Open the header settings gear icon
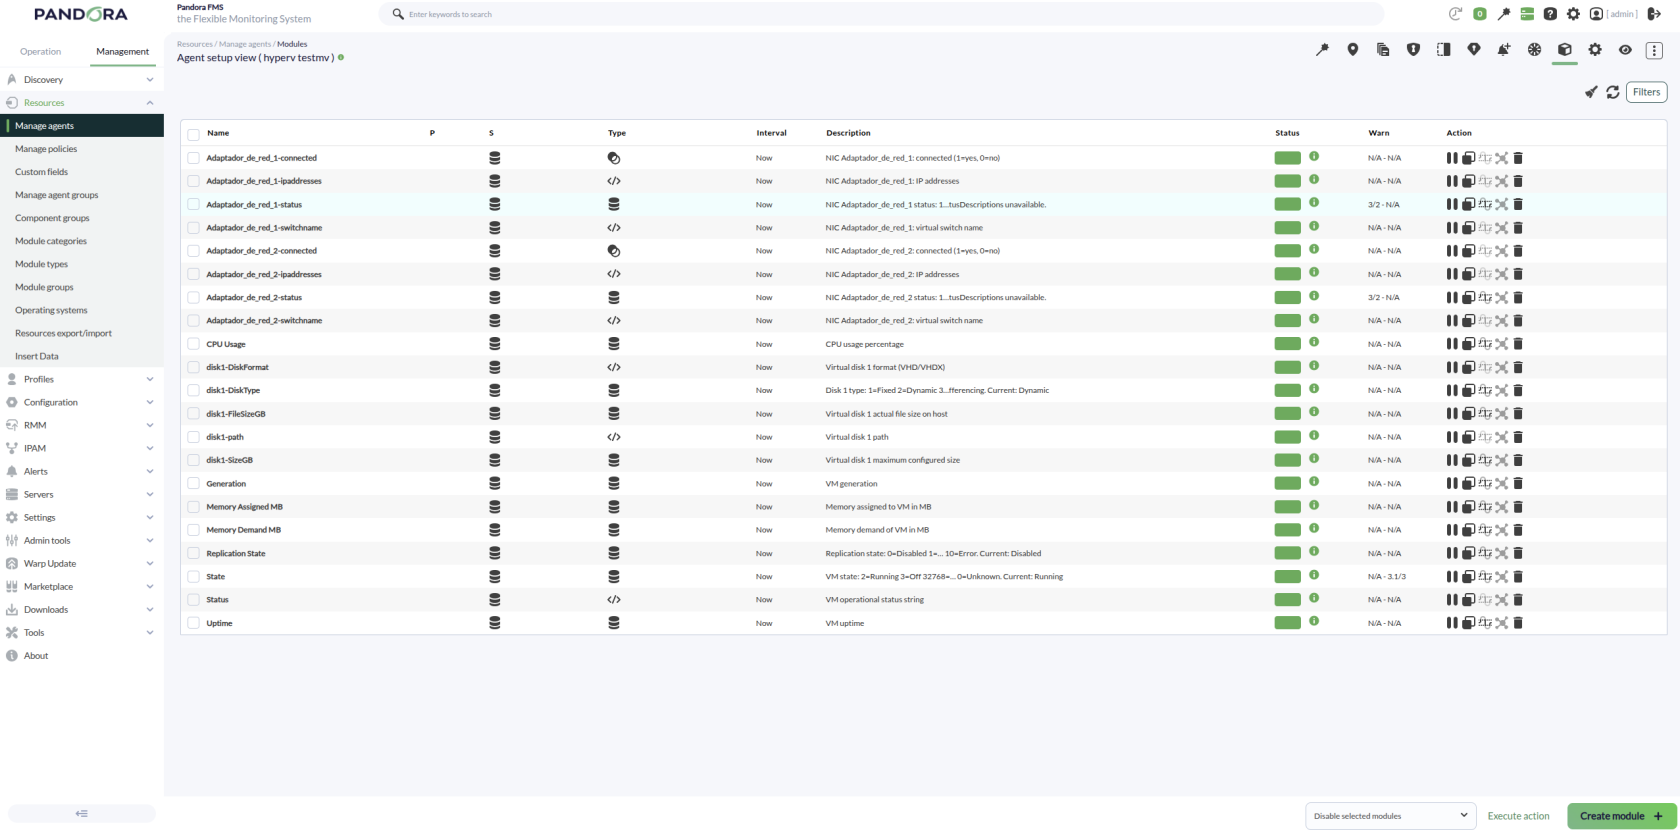Image resolution: width=1680 pixels, height=830 pixels. point(1573,14)
